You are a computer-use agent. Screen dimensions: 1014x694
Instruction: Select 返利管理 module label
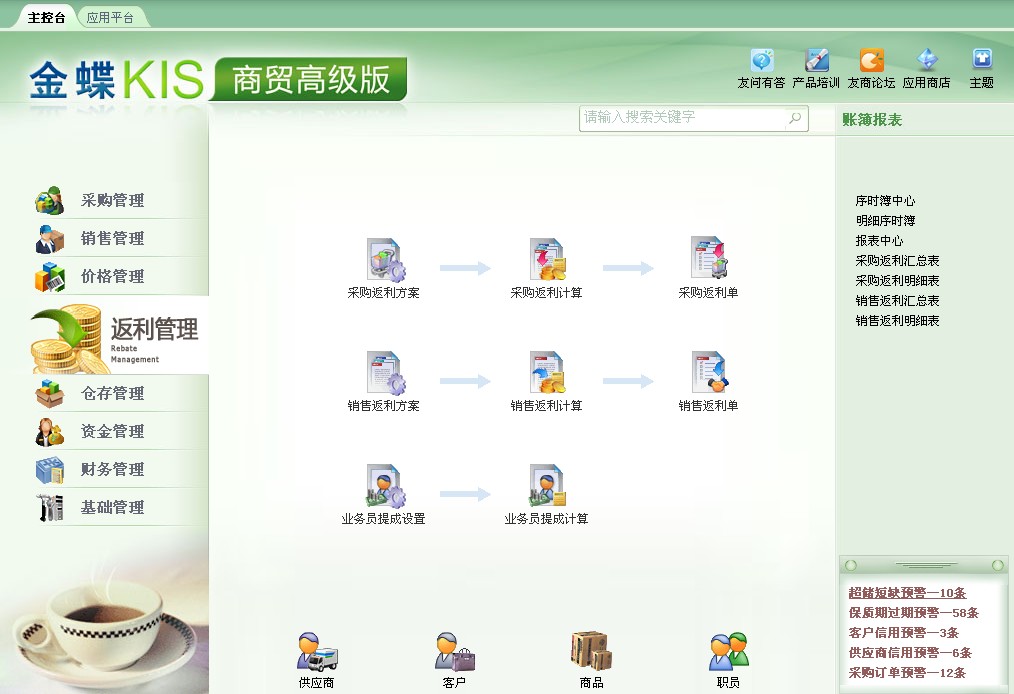point(155,329)
